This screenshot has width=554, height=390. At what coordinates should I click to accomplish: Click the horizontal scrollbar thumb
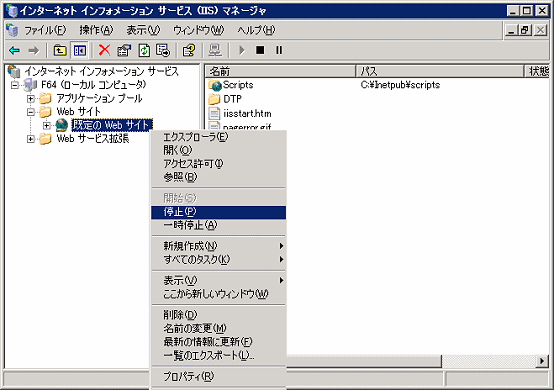pos(364,361)
